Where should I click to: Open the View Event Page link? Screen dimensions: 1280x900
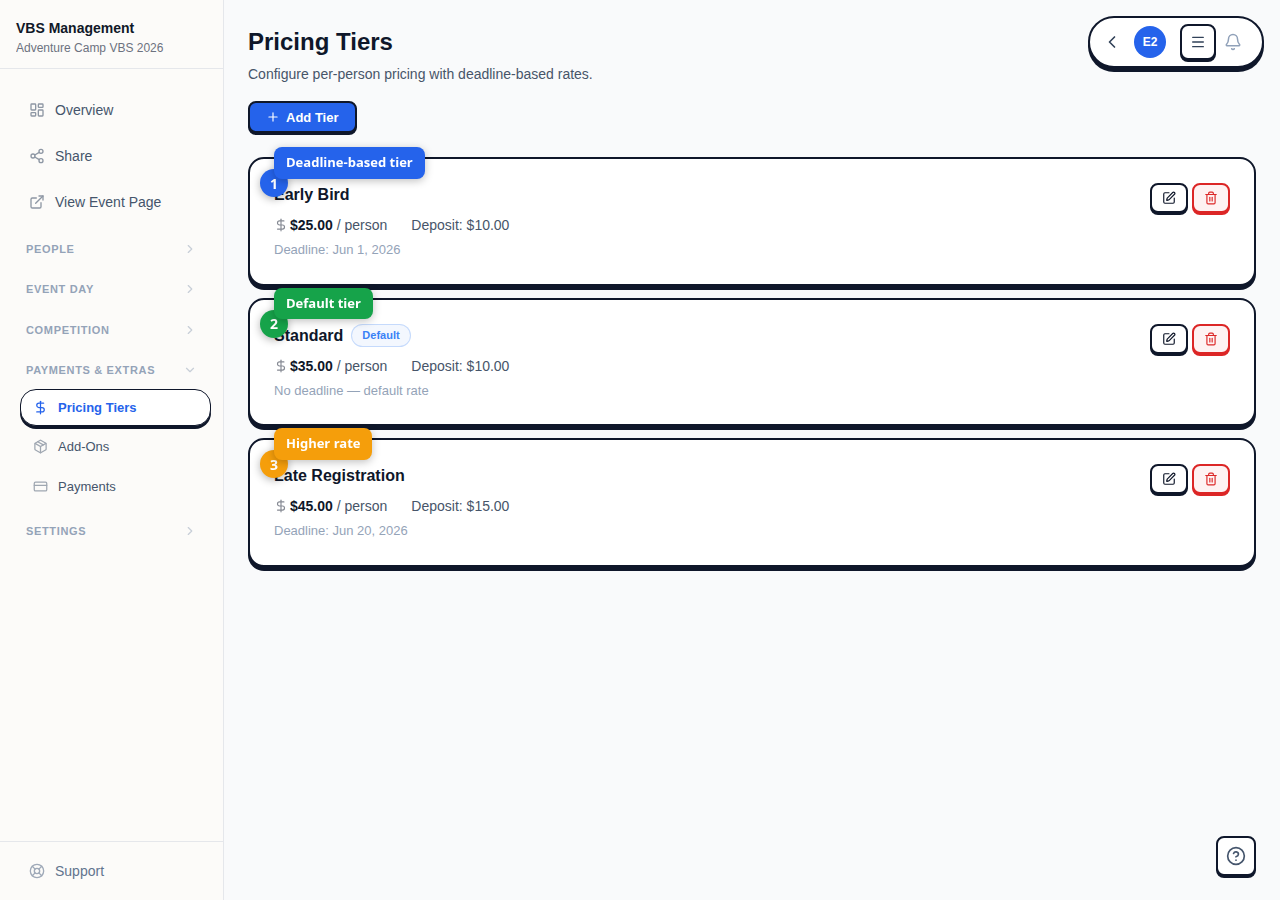[x=107, y=202]
